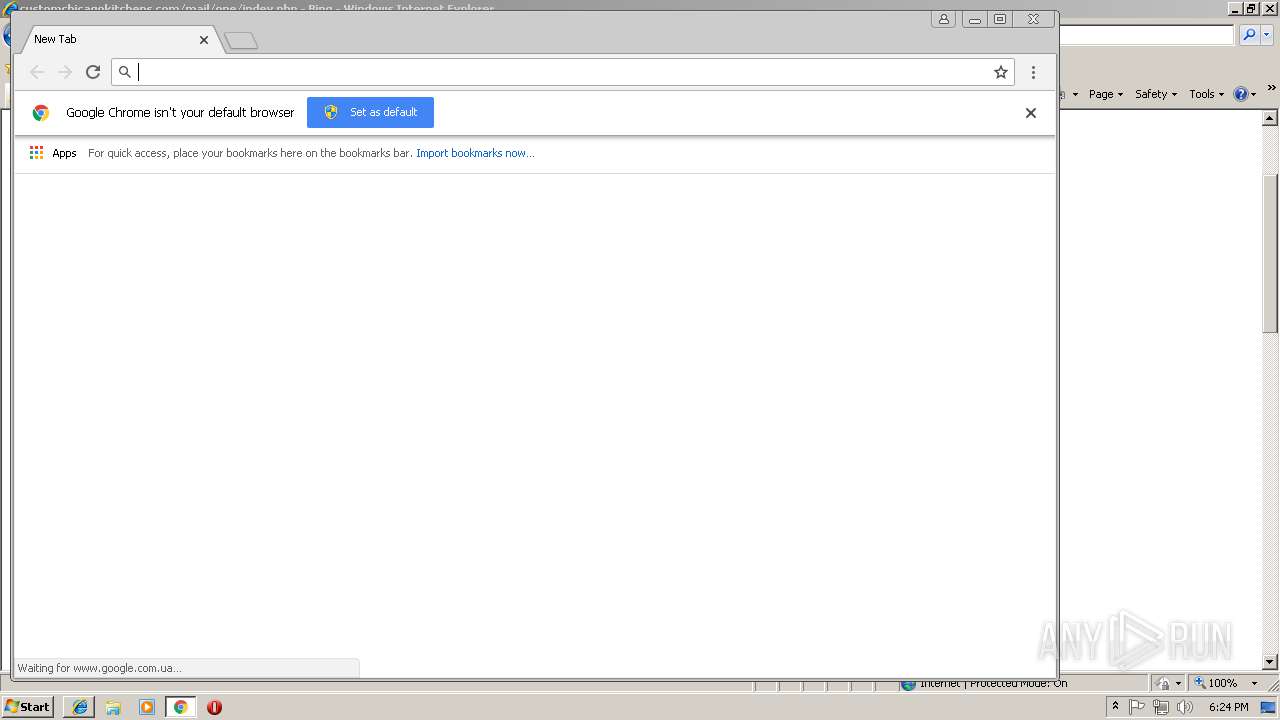Reload the page in Chrome
Screen dimensions: 1280x720
click(x=93, y=72)
